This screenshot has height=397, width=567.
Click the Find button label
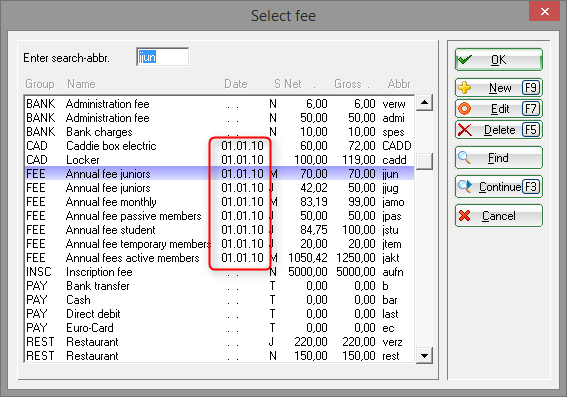[498, 158]
